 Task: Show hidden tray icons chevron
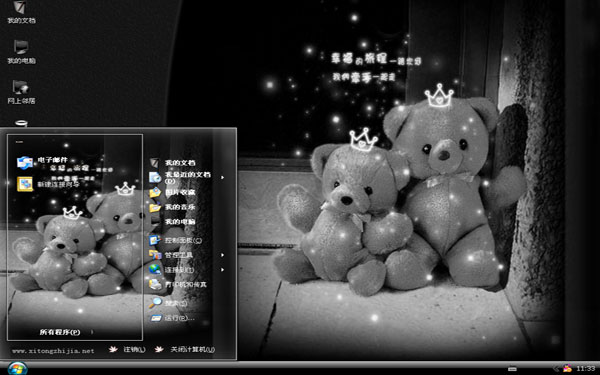click(x=557, y=368)
